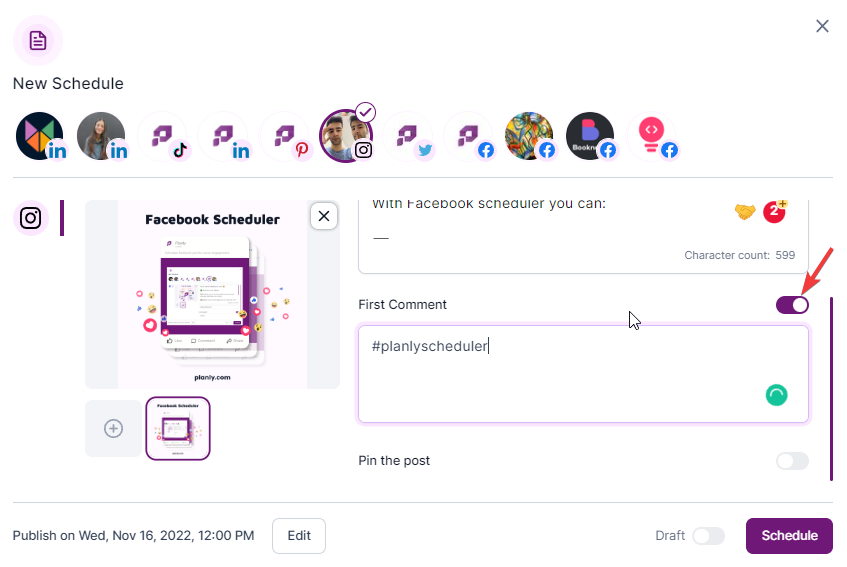The width and height of the screenshot is (847, 567).
Task: Select the Twitter account avatar
Action: coord(408,136)
